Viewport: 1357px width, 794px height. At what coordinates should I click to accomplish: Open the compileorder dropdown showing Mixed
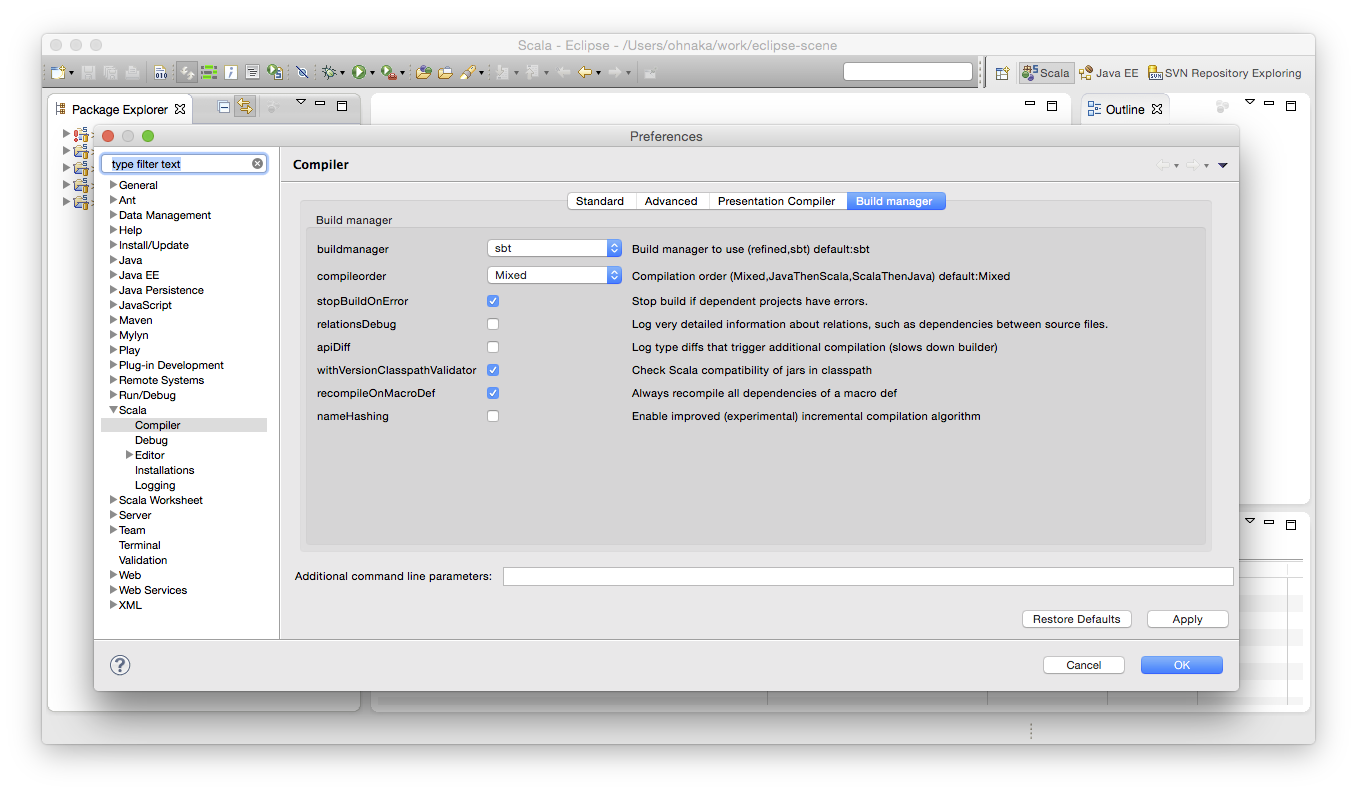554,274
